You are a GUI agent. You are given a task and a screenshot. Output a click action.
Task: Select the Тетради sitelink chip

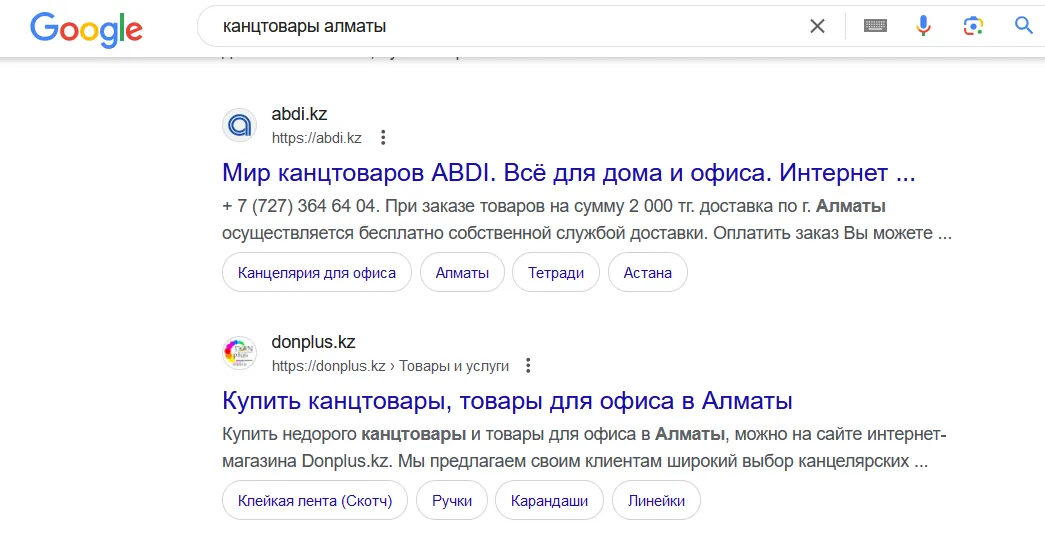click(x=556, y=273)
